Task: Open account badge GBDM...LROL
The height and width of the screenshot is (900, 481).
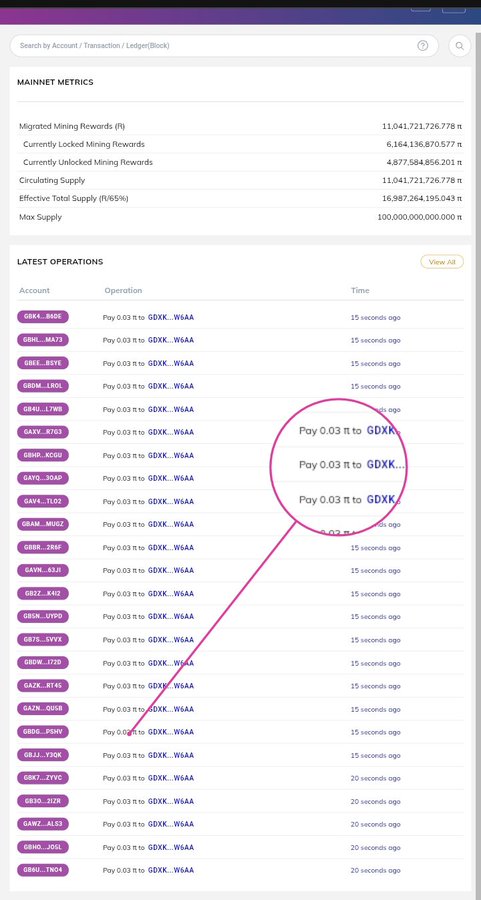Action: click(x=43, y=386)
